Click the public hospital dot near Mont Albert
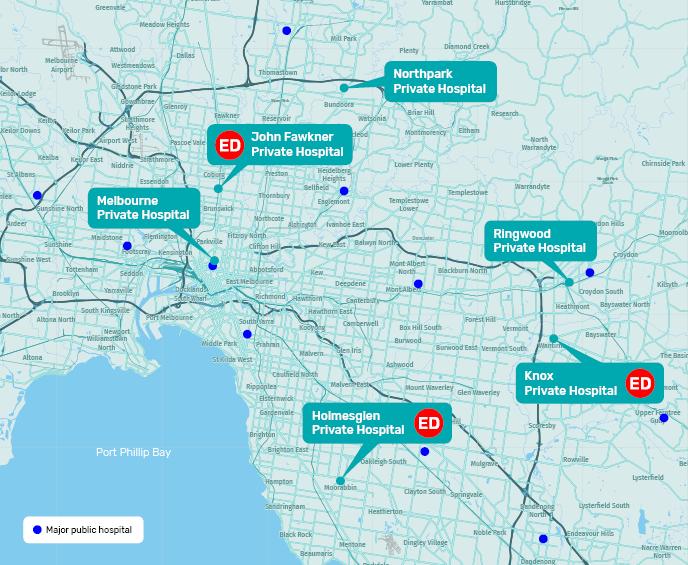This screenshot has width=688, height=565. [418, 284]
